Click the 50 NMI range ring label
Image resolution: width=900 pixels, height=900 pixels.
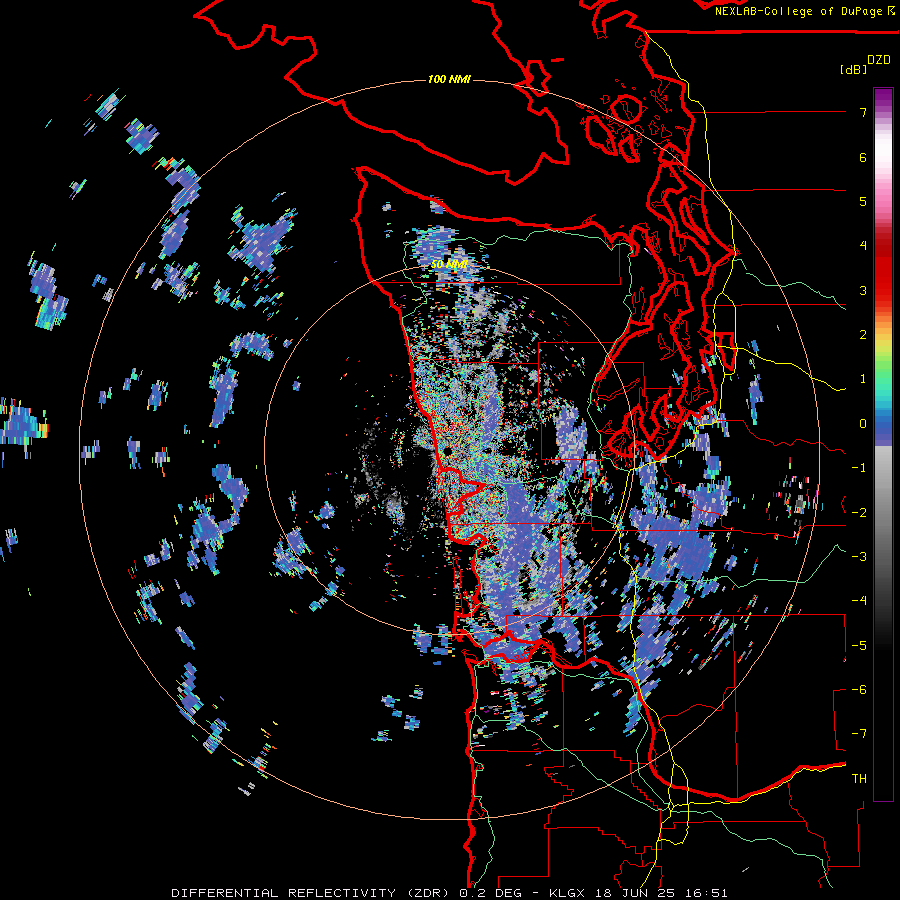coord(449,264)
